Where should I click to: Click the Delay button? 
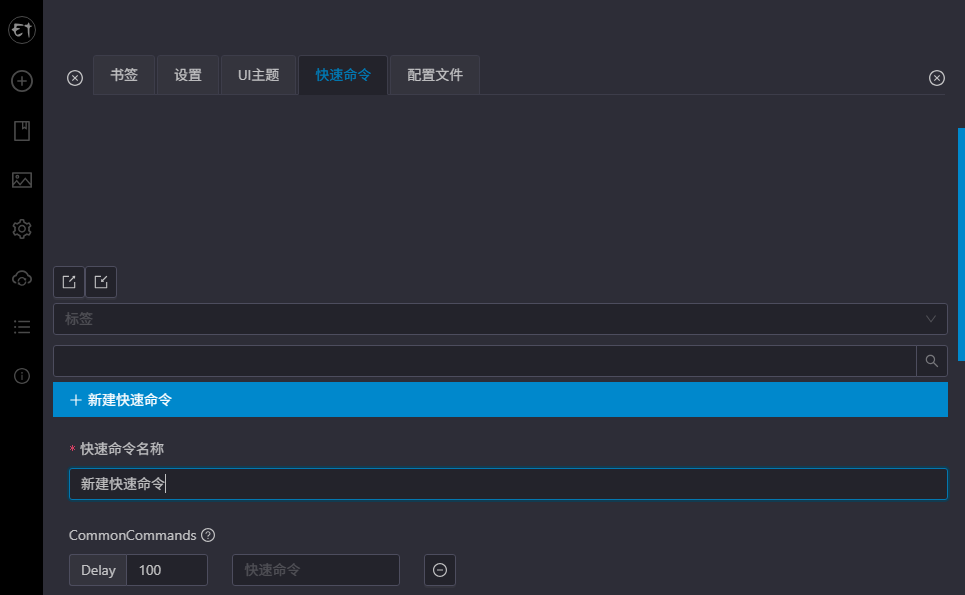(x=97, y=570)
